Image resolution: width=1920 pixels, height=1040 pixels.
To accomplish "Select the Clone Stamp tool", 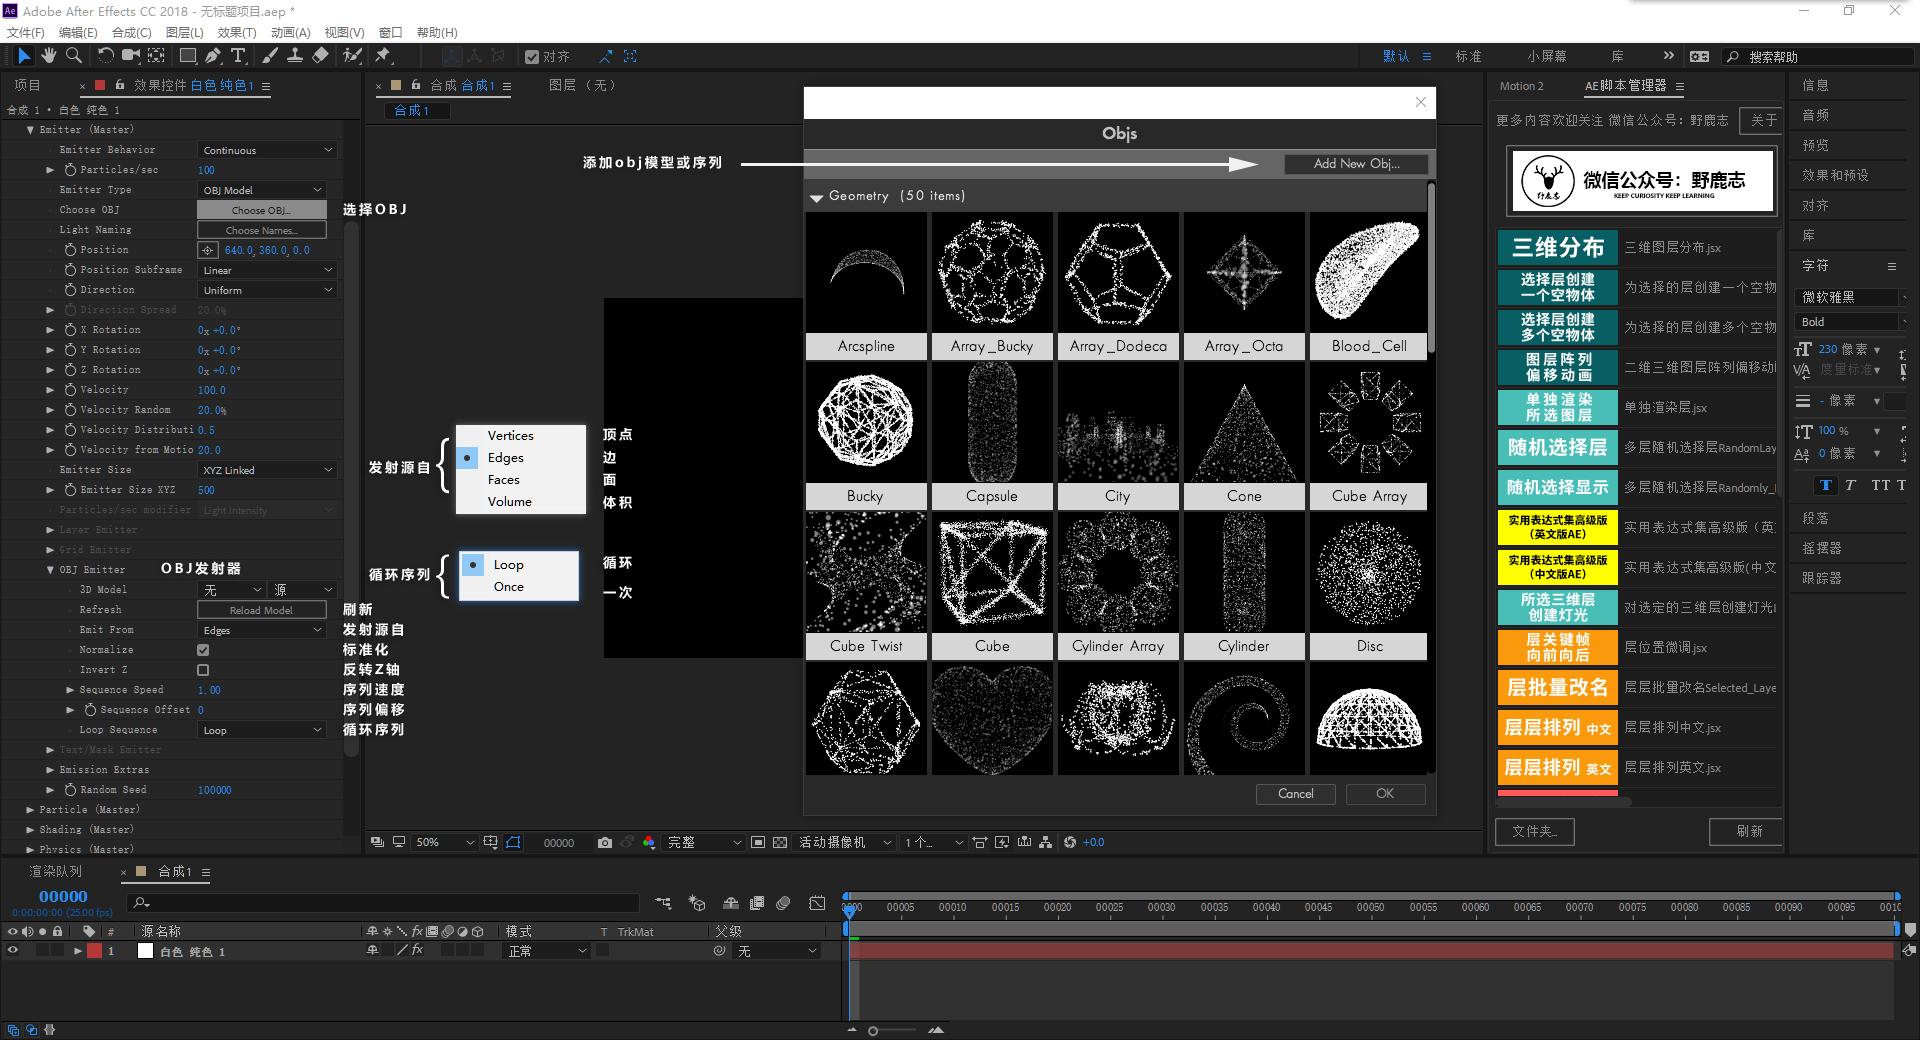I will pyautogui.click(x=295, y=56).
